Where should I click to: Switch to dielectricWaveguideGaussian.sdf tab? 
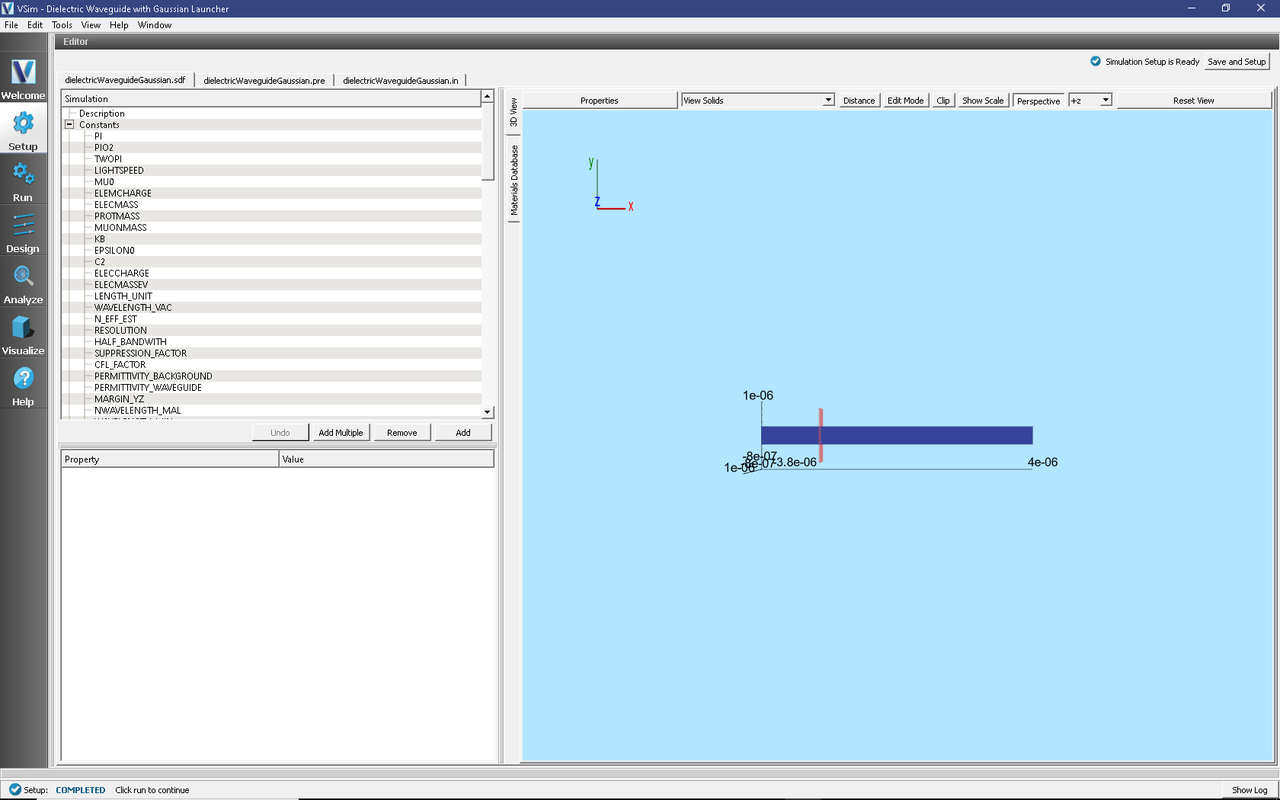pyautogui.click(x=125, y=80)
